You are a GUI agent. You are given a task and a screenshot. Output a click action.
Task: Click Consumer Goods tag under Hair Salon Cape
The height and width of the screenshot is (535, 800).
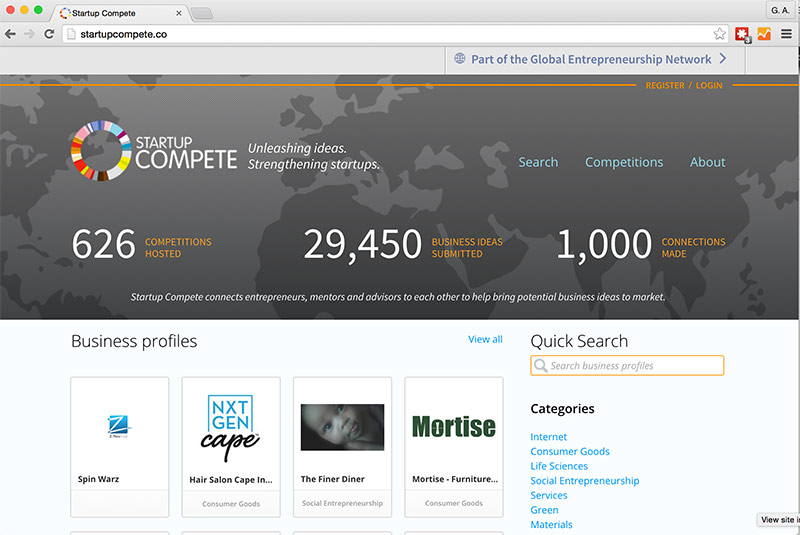[231, 504]
